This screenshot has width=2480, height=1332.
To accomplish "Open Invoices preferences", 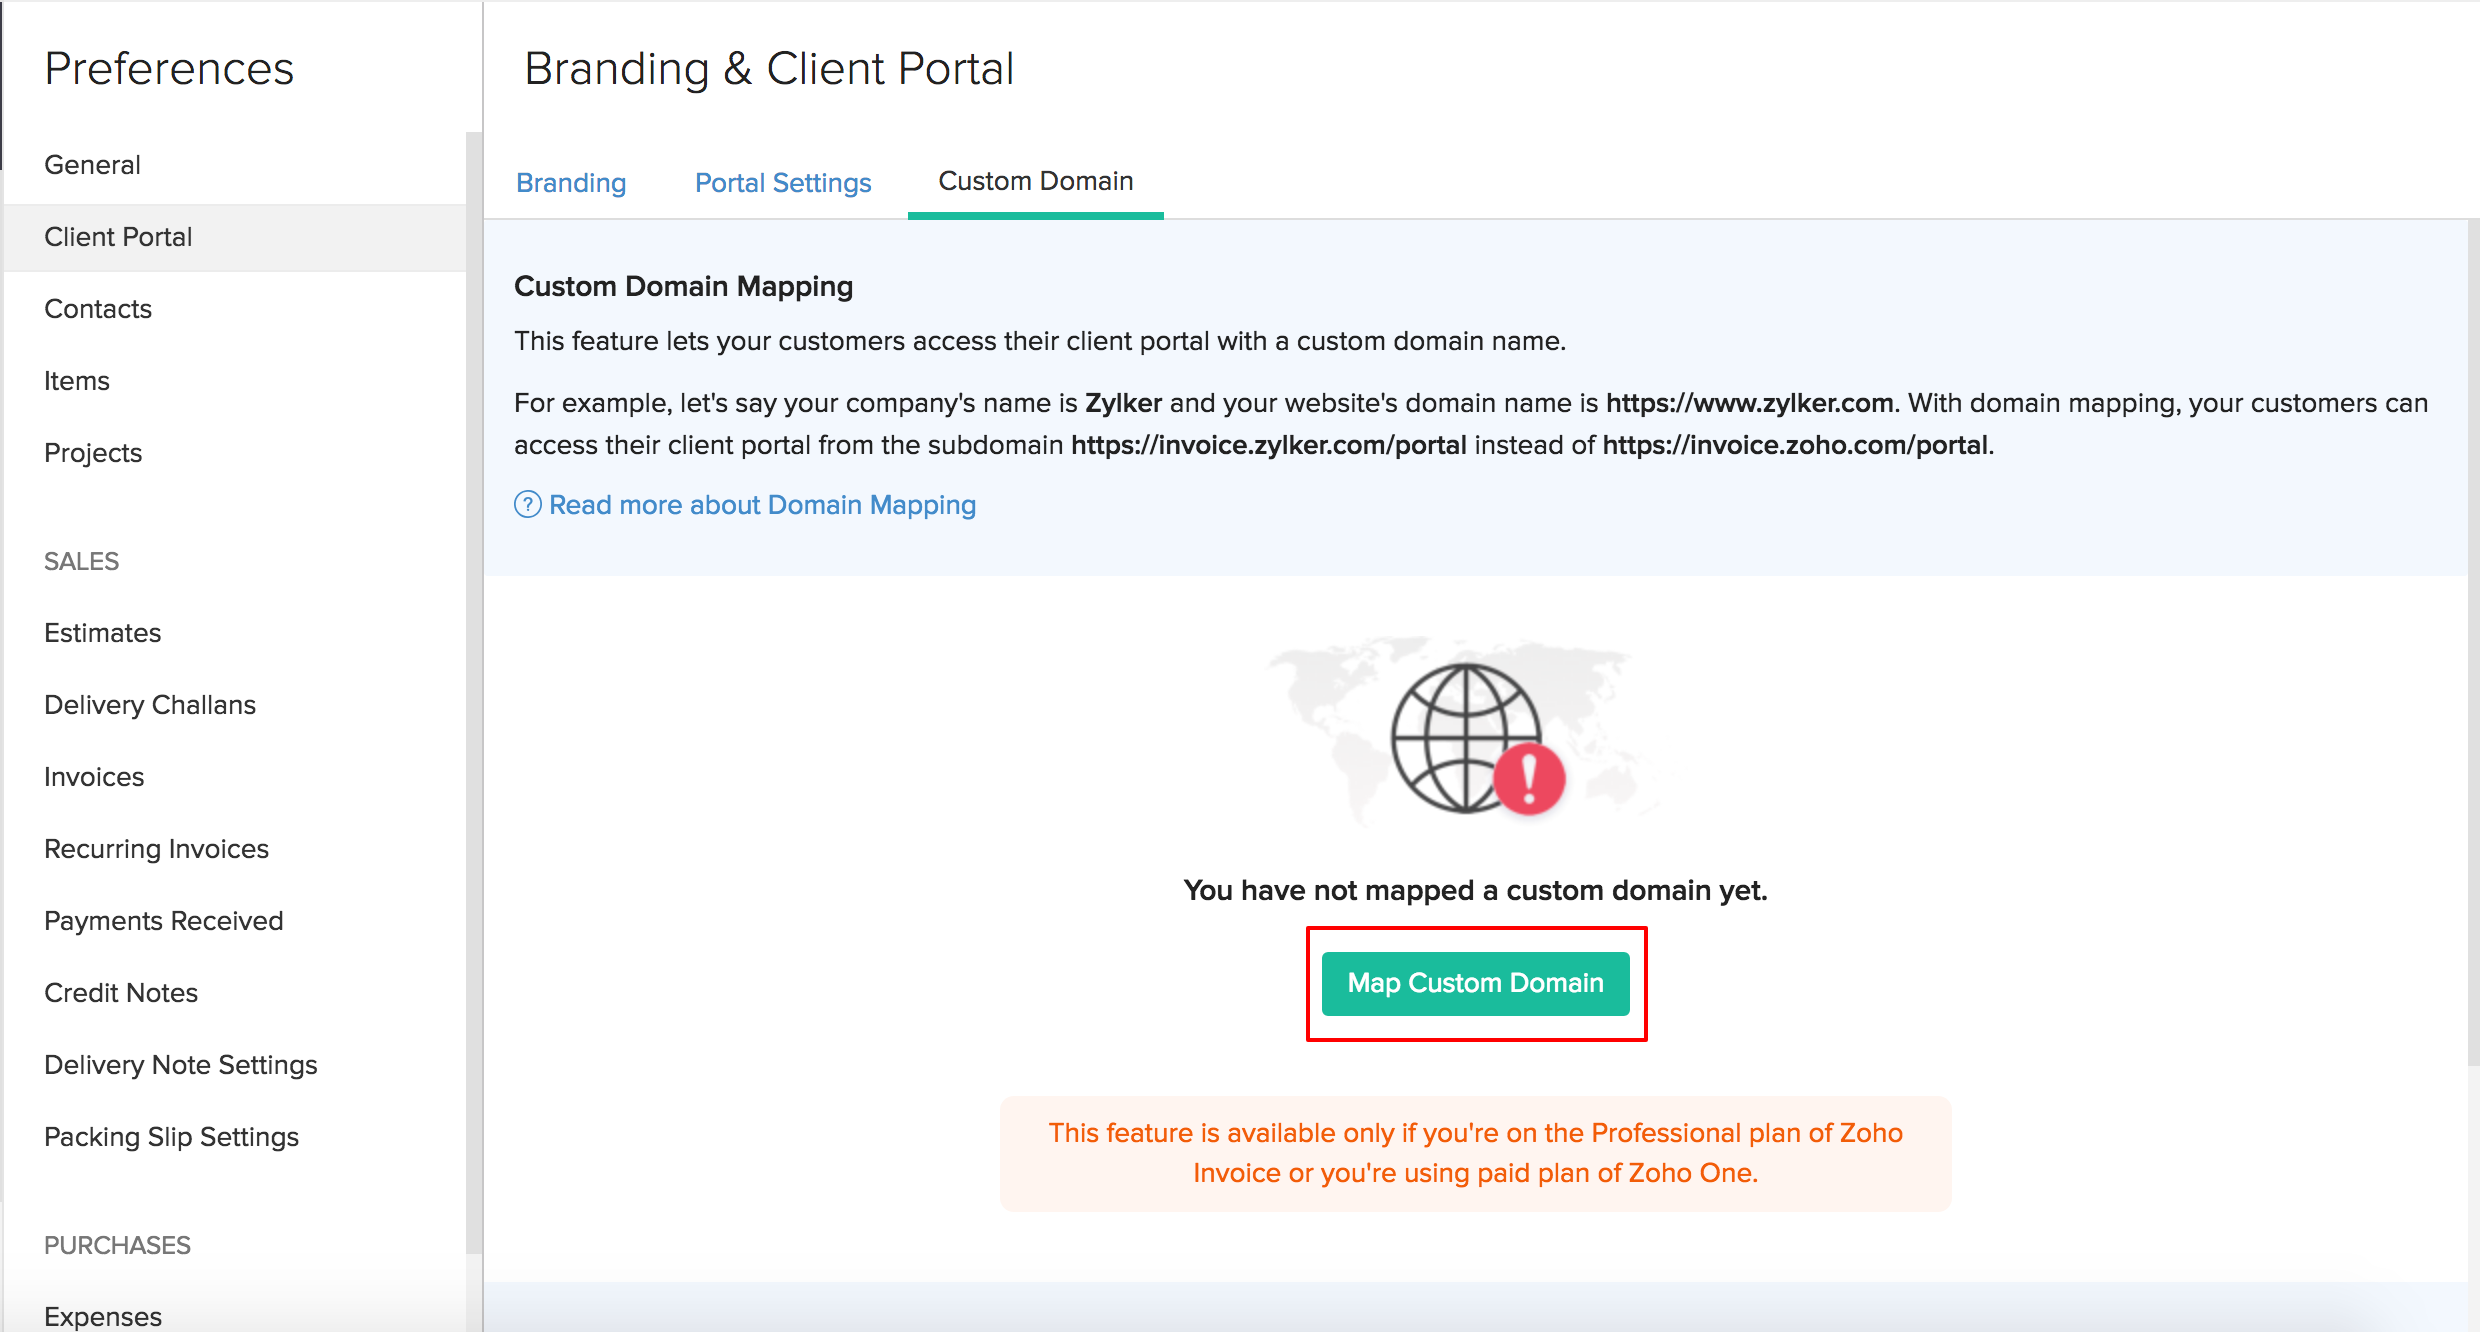I will pos(94,777).
